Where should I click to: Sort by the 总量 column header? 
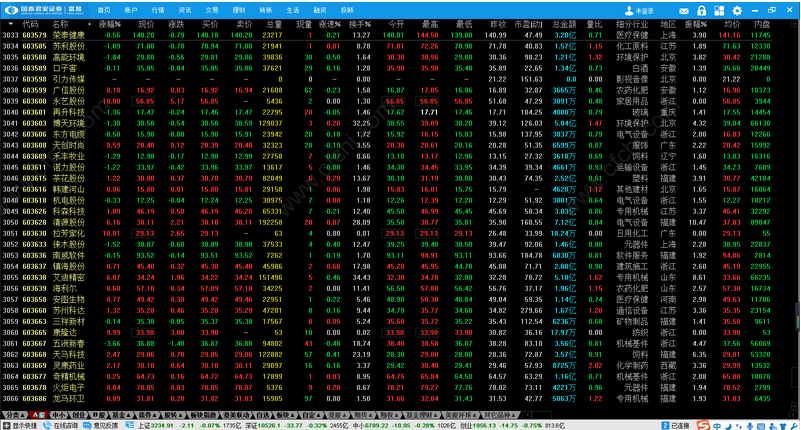[x=274, y=24]
